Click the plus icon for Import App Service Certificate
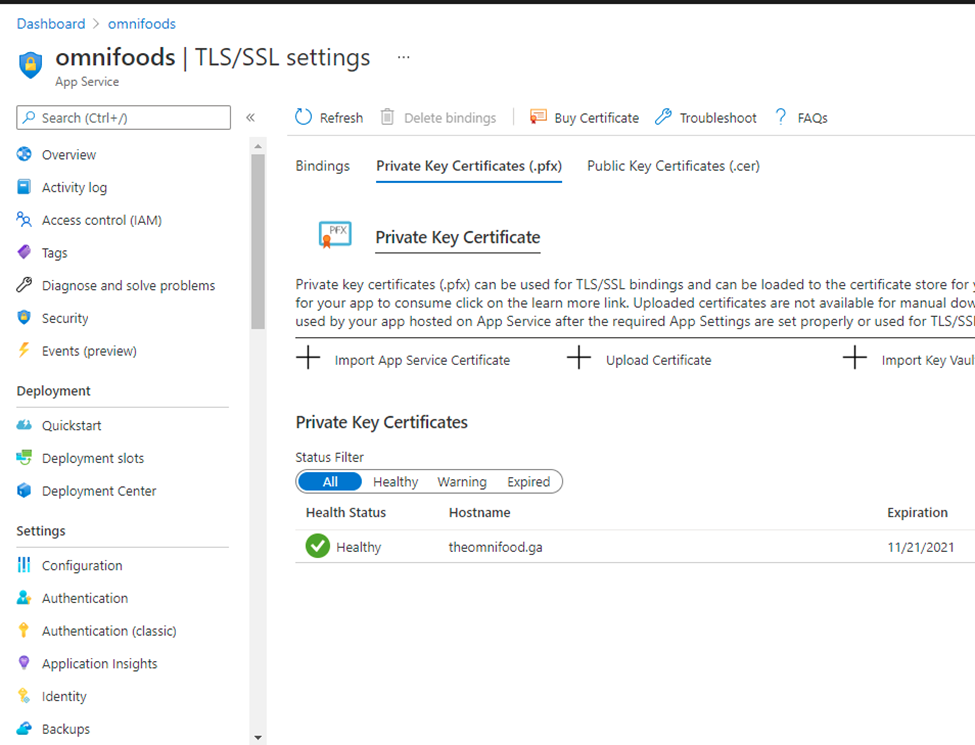This screenshot has height=745, width=975. click(308, 358)
